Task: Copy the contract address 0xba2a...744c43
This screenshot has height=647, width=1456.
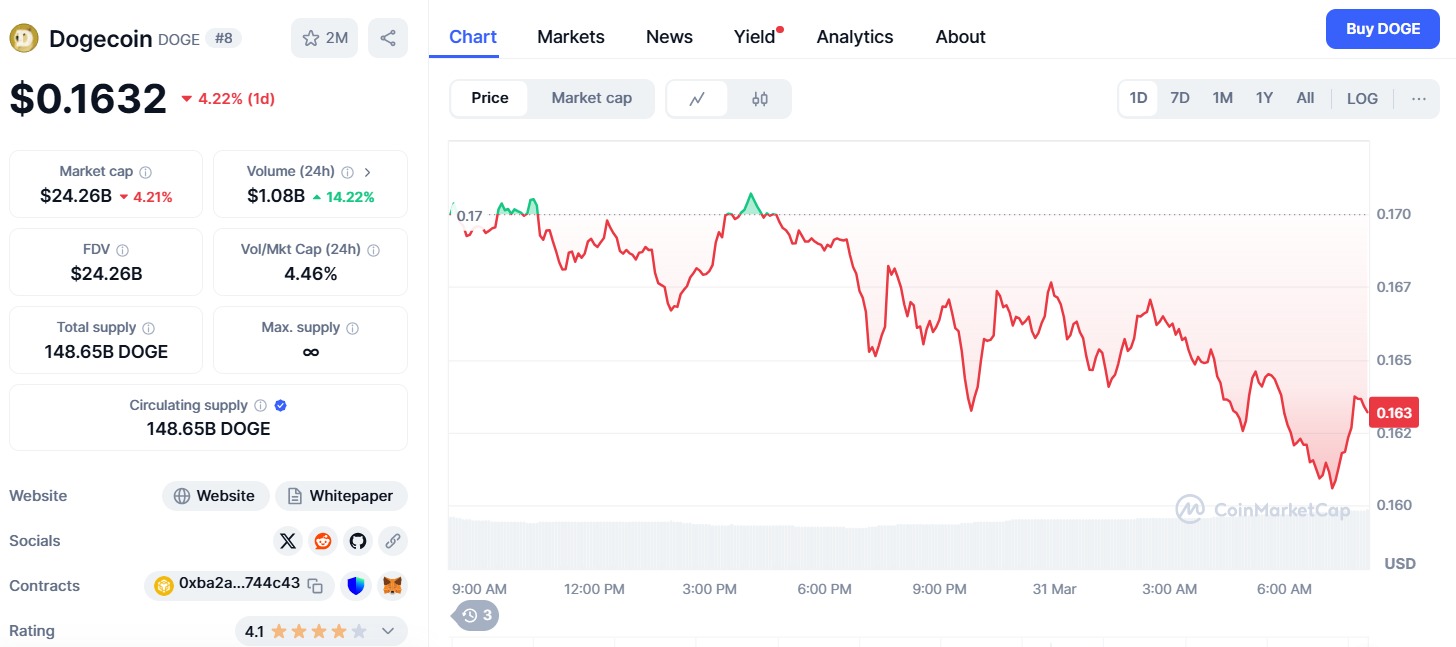Action: point(315,586)
